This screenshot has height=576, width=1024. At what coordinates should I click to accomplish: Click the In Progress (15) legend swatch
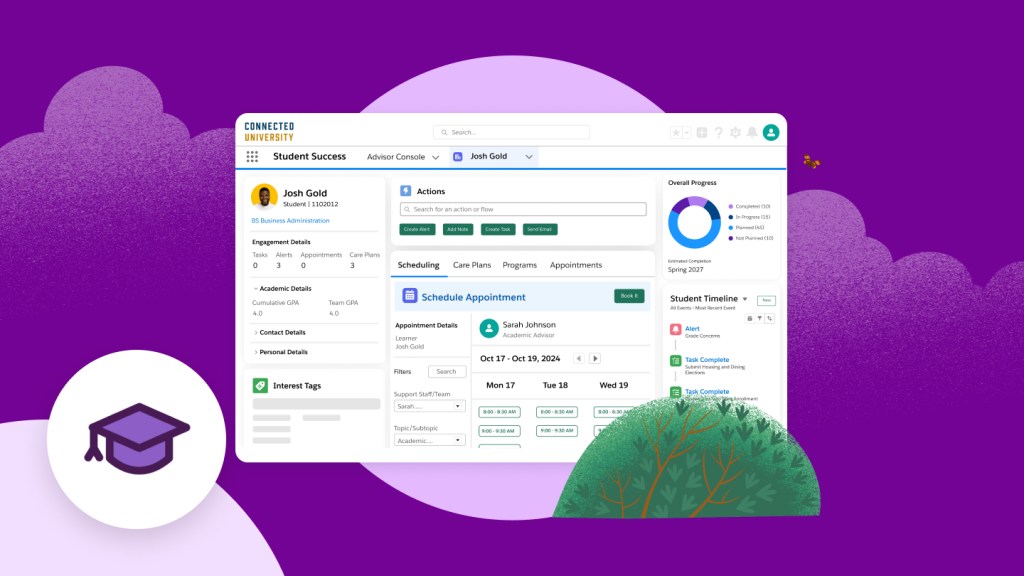[731, 217]
